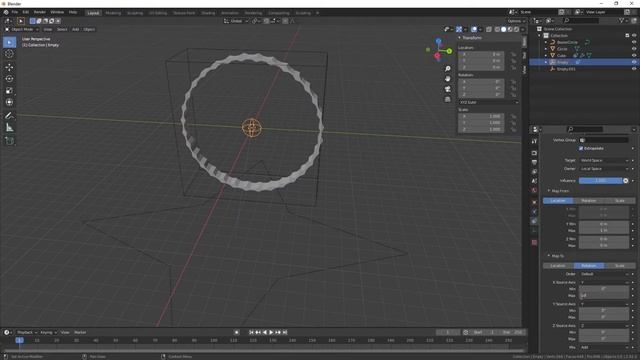The height and width of the screenshot is (360, 640).
Task: Click the timeline Playback button
Action: tap(27, 333)
